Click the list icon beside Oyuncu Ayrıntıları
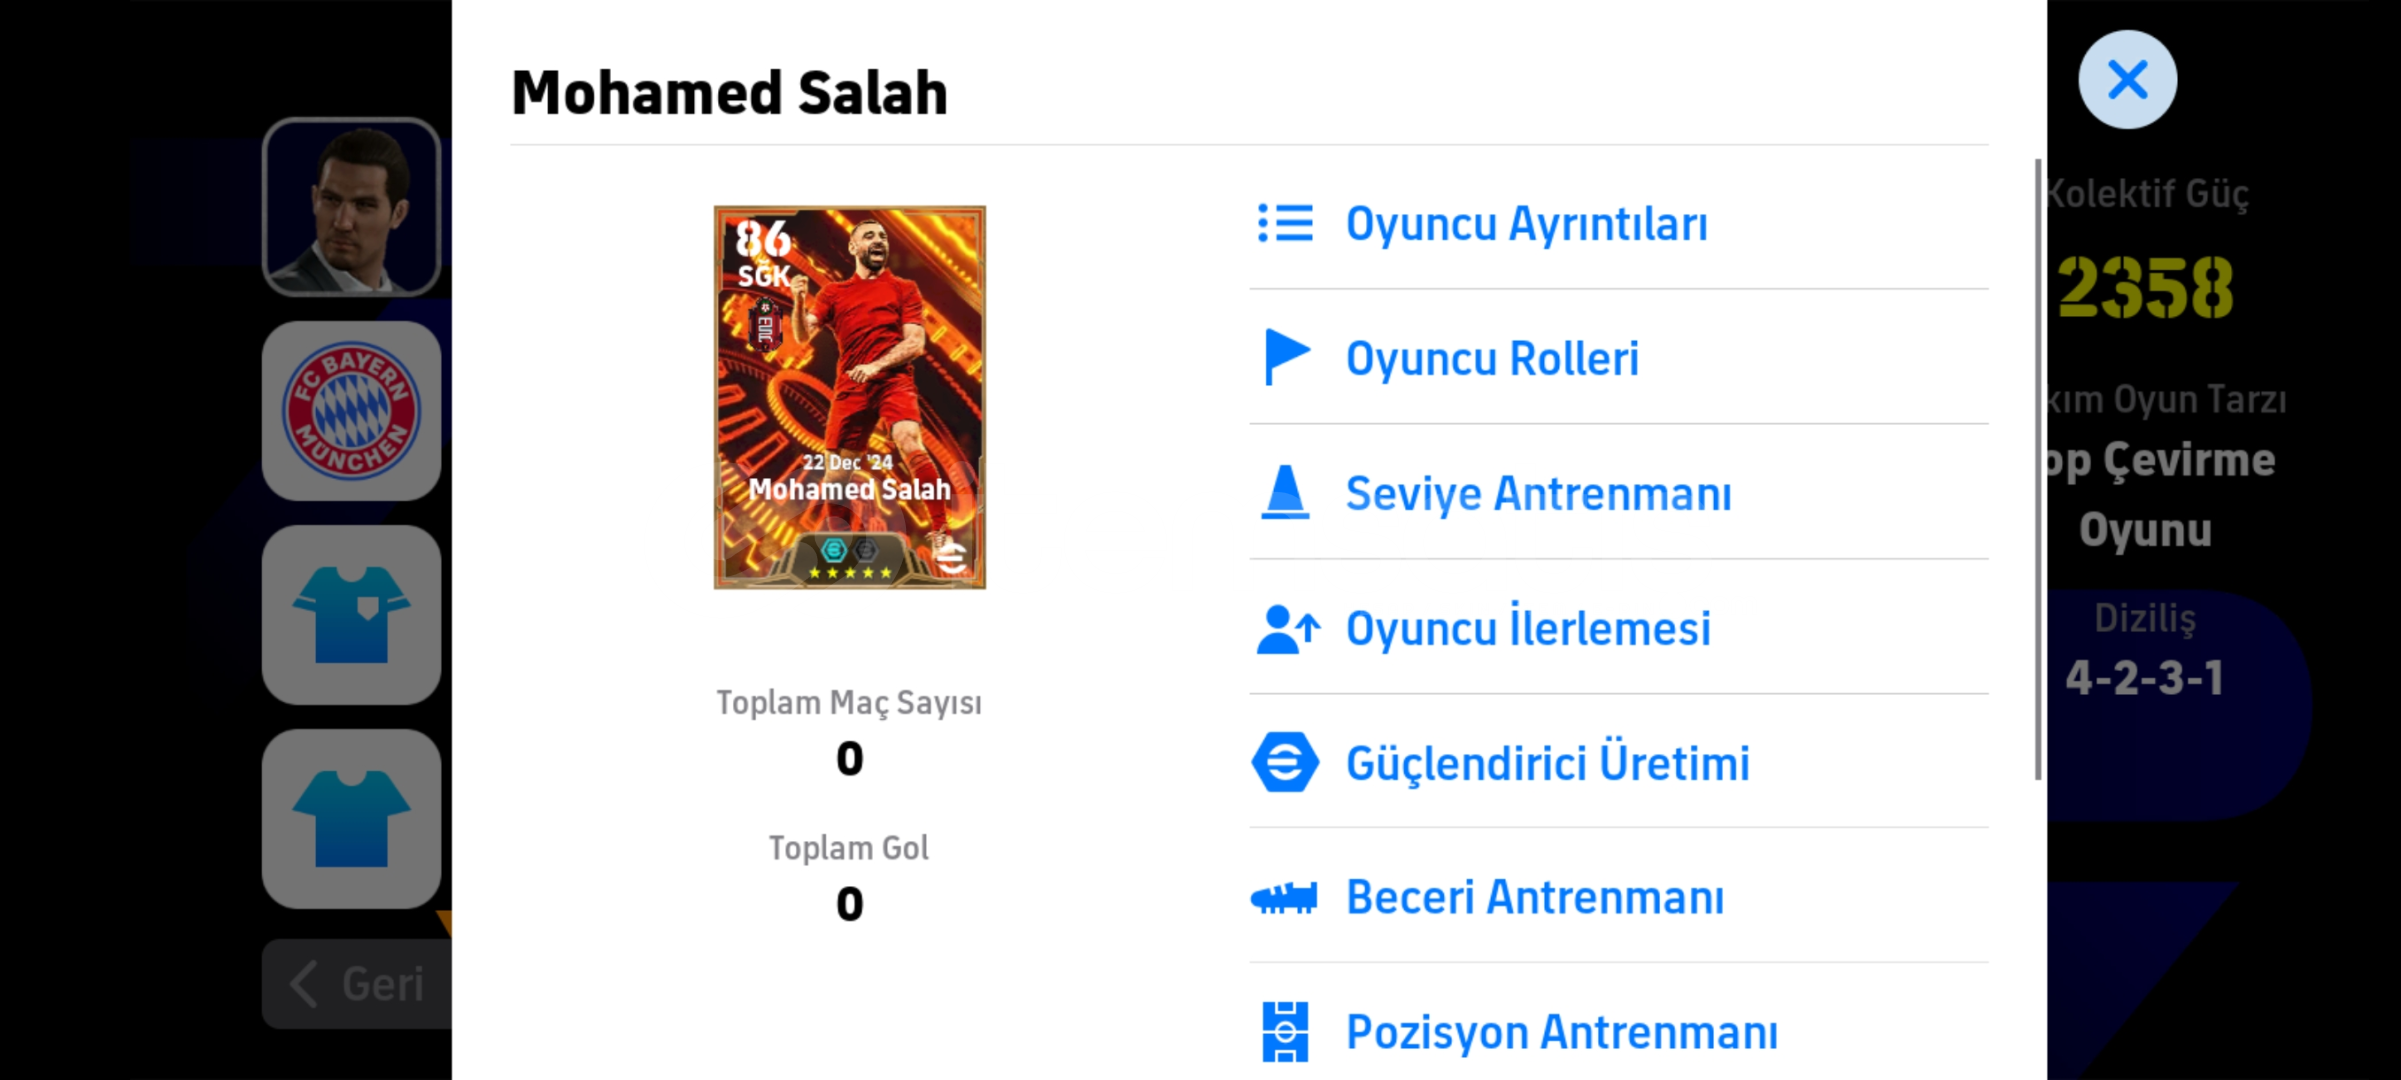 tap(1285, 223)
